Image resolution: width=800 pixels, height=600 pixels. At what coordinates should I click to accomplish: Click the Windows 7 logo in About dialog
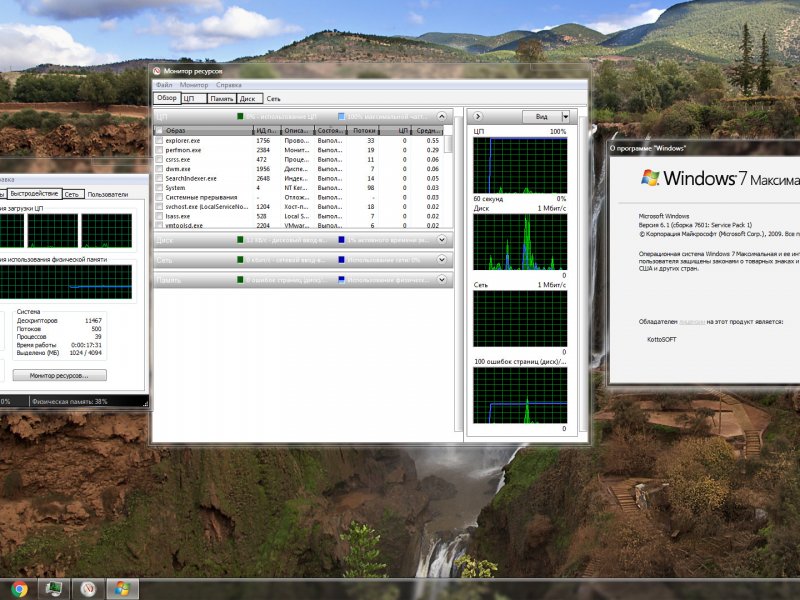(649, 178)
